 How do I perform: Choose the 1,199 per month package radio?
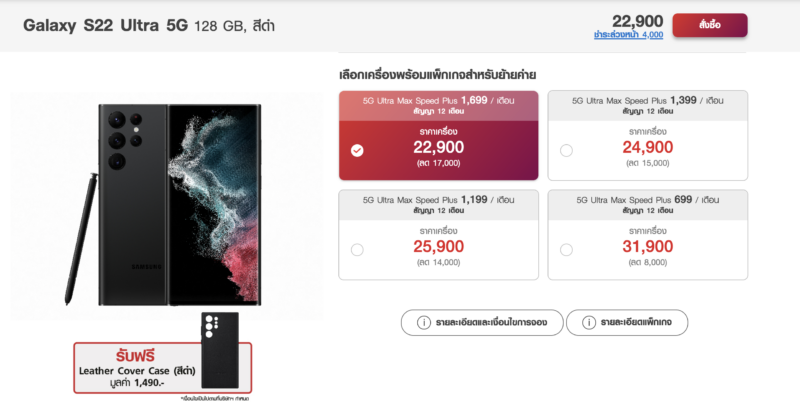[357, 250]
